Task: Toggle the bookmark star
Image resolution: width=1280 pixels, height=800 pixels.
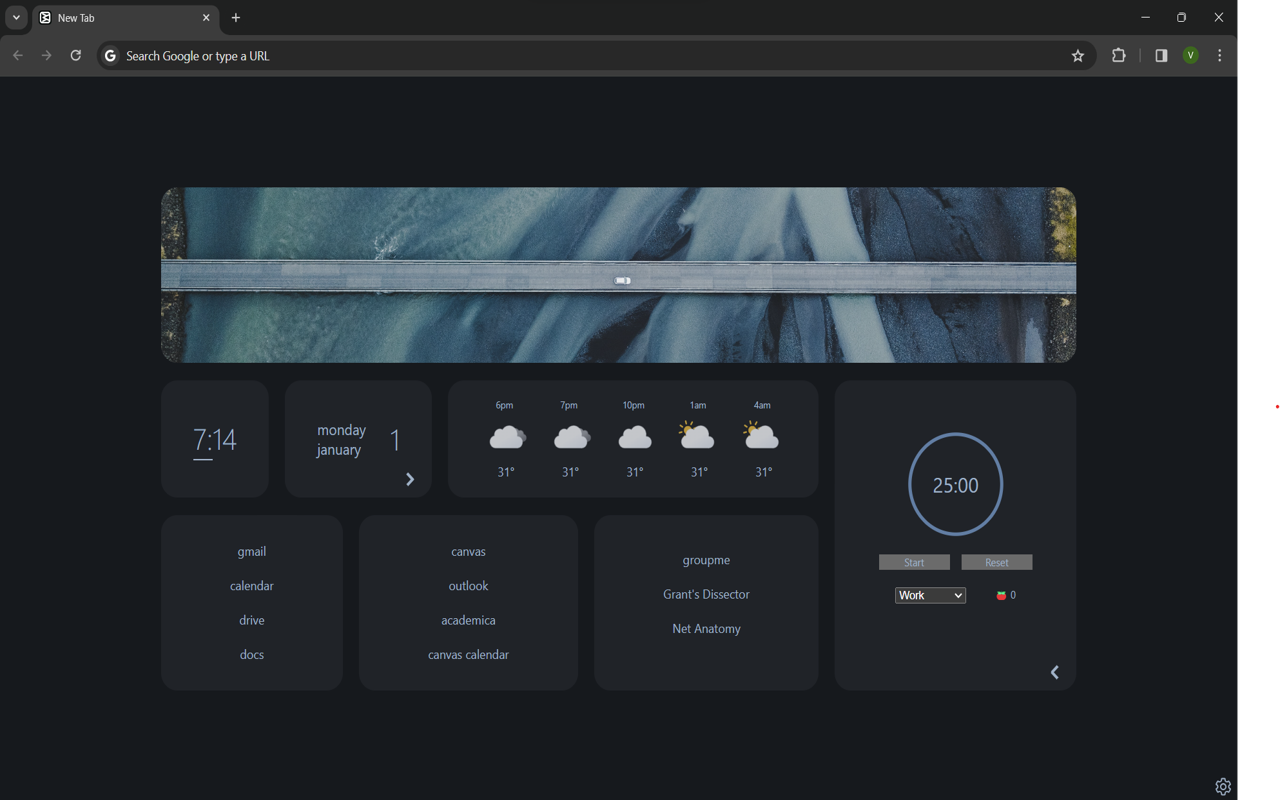Action: tap(1078, 56)
